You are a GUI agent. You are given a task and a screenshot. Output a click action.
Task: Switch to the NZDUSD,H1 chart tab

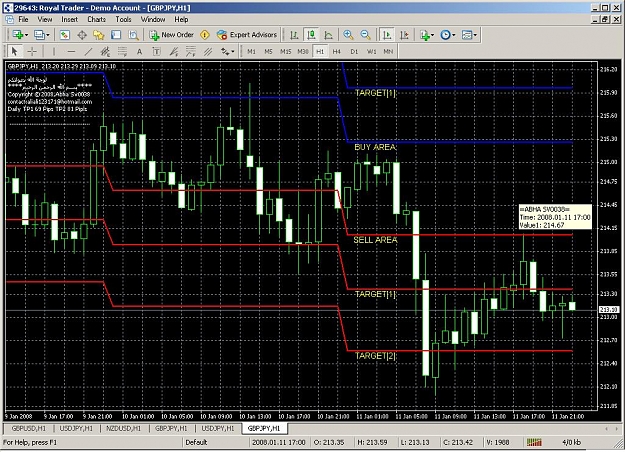point(123,428)
